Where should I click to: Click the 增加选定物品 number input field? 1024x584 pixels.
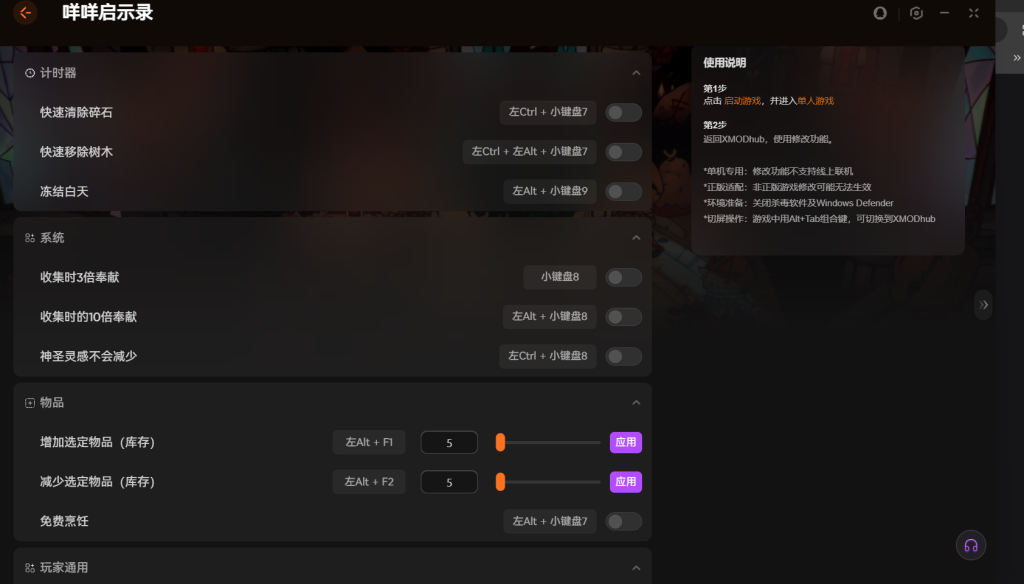click(449, 442)
